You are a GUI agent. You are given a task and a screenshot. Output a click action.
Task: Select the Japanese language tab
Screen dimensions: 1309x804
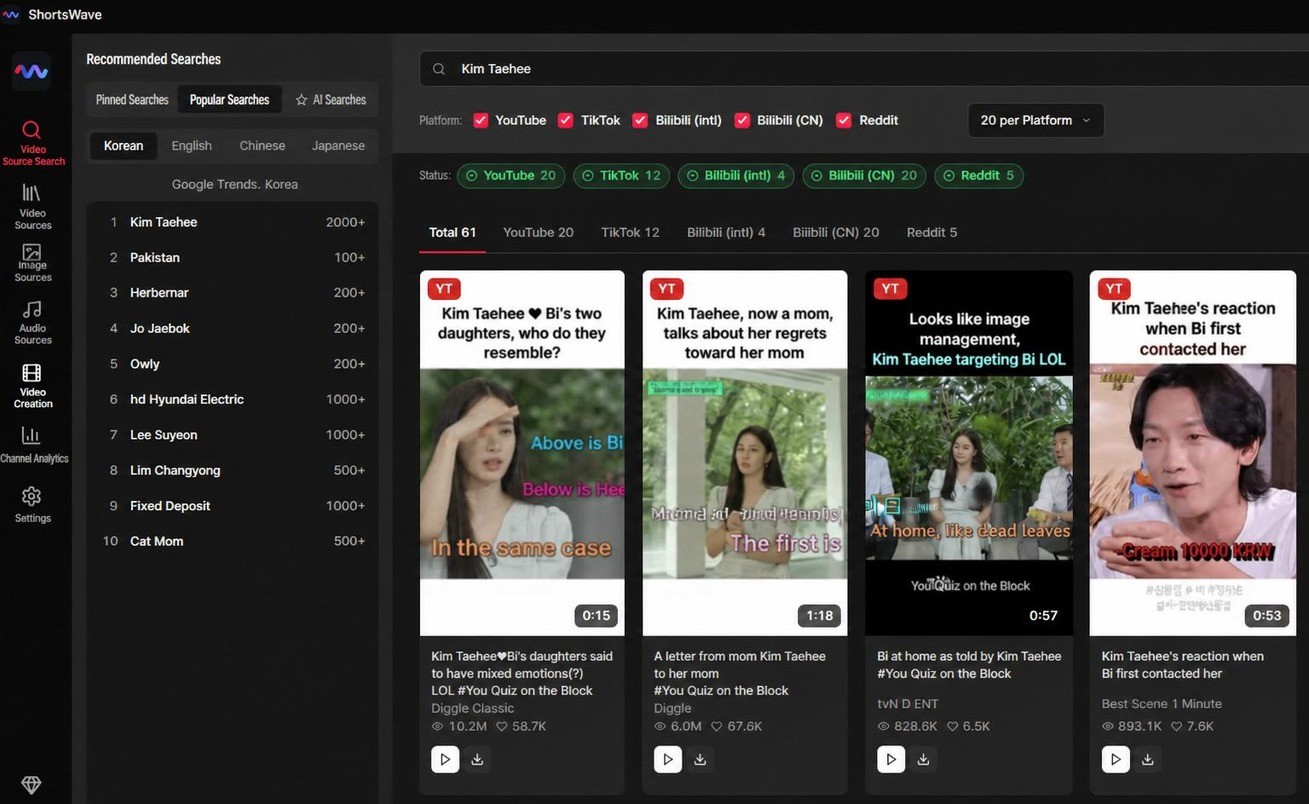[x=338, y=145]
